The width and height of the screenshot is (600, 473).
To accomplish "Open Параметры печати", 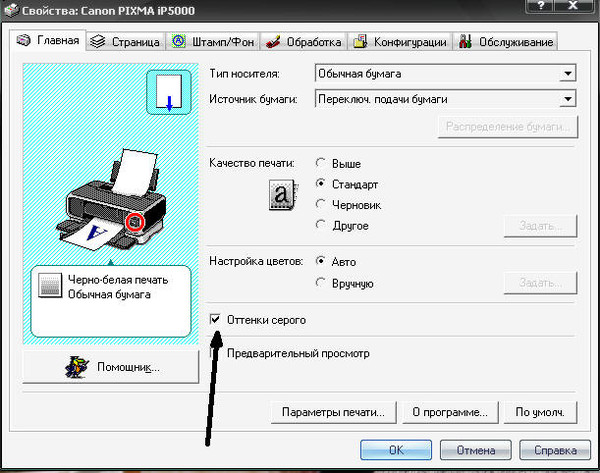I will (333, 412).
